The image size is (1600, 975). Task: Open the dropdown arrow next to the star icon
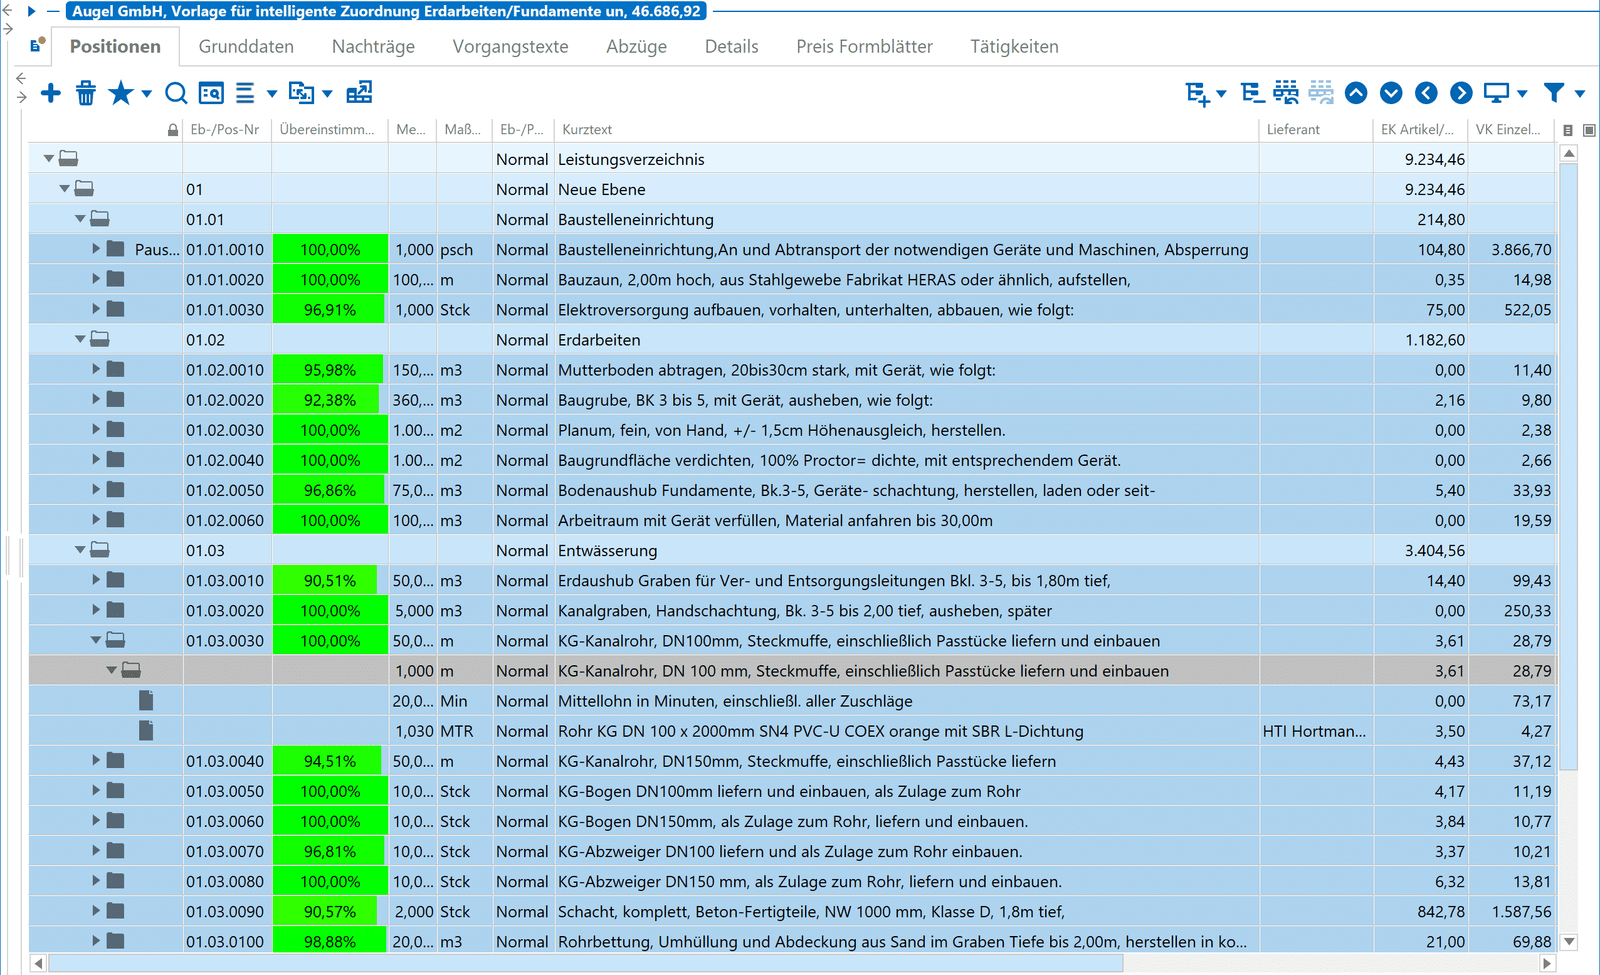pos(147,94)
